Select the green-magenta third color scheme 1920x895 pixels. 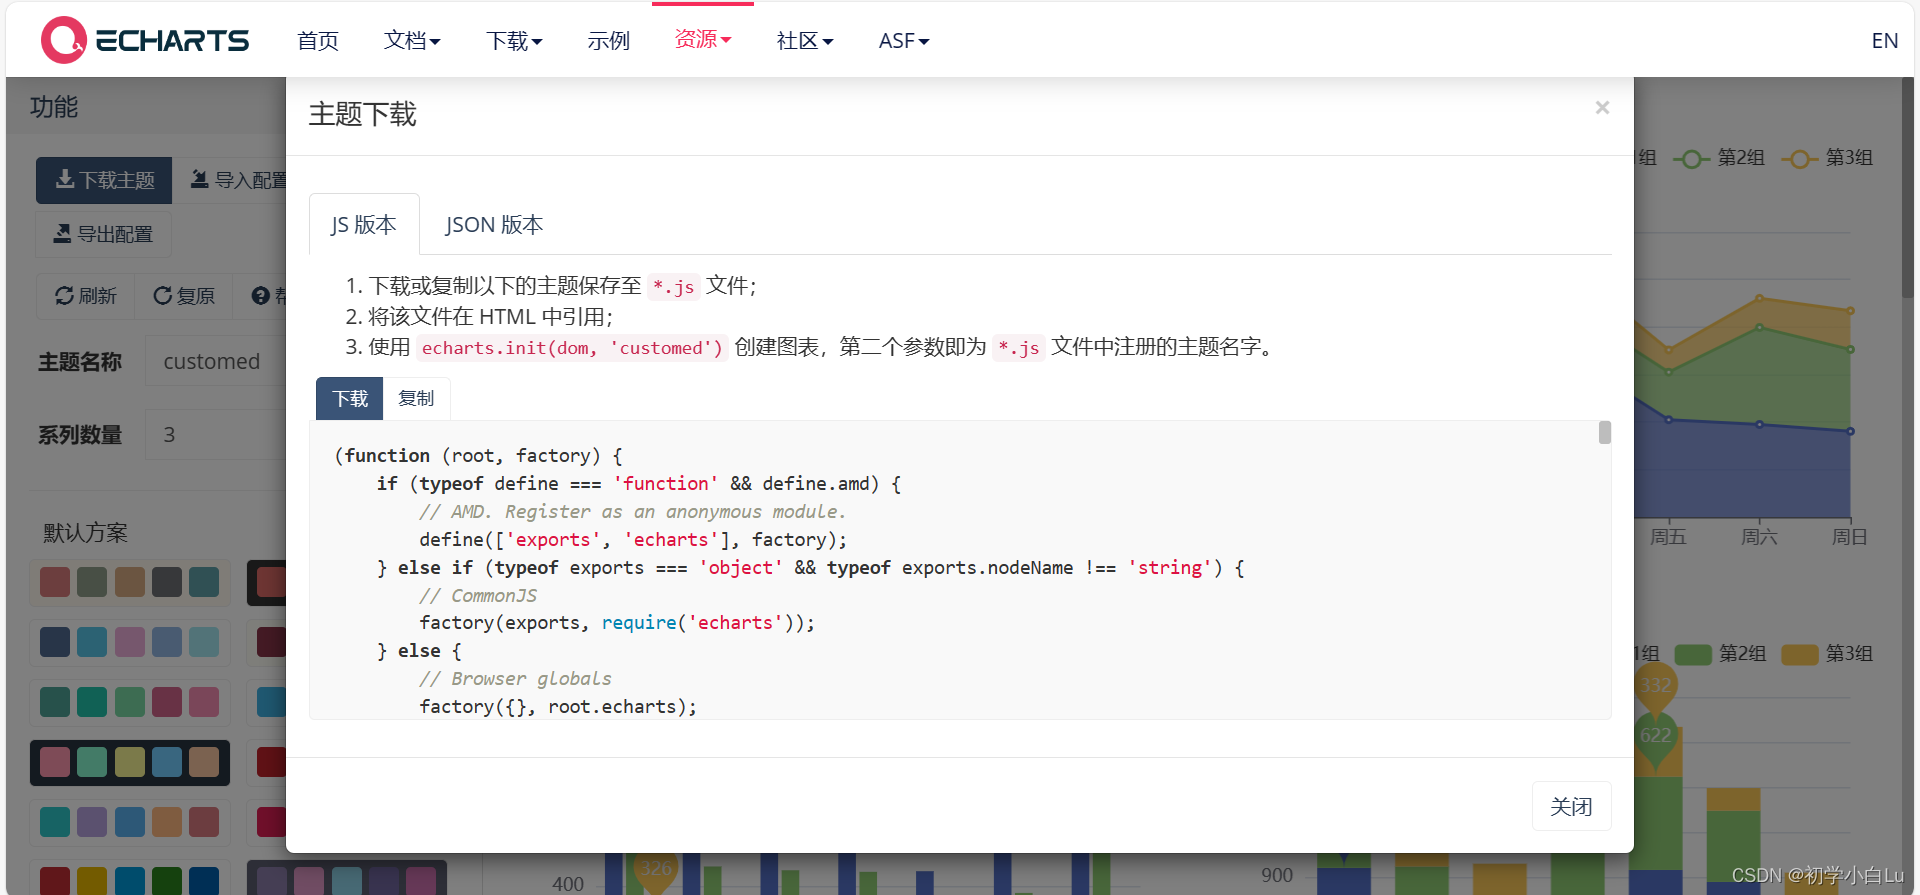(x=130, y=702)
